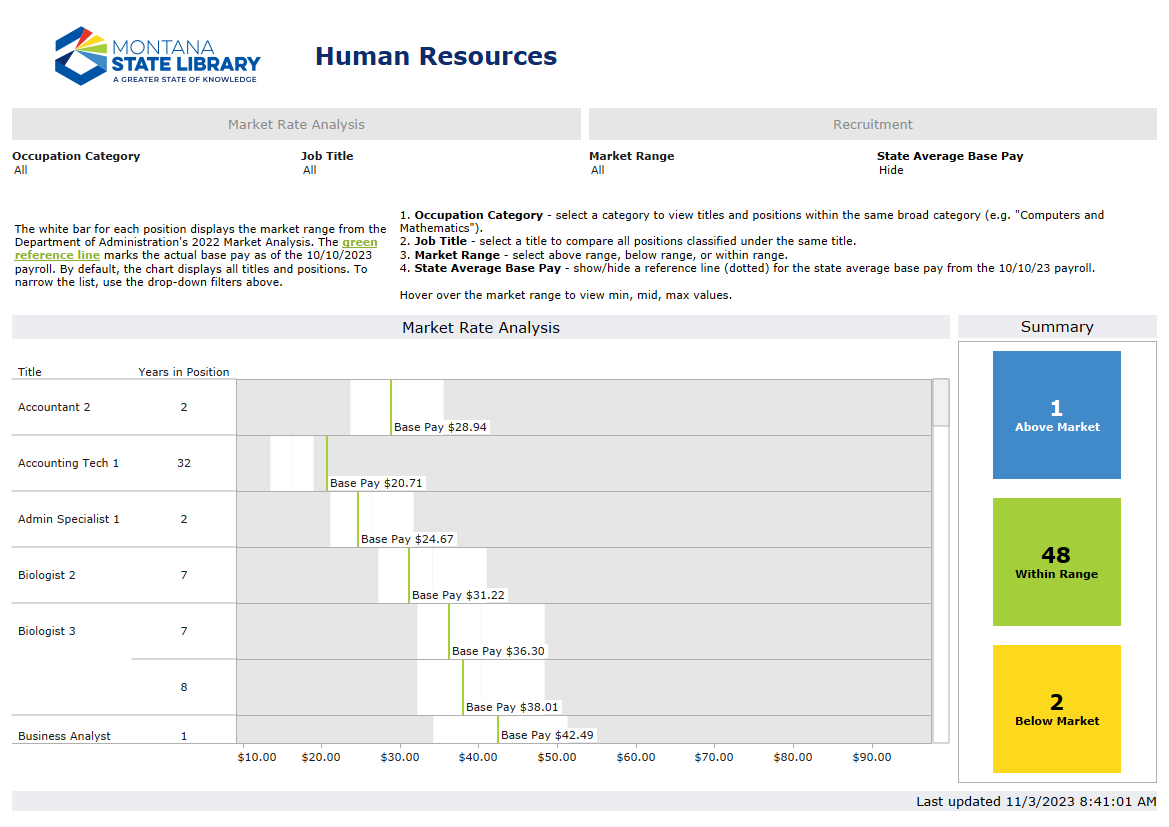Select the Below Market summary card
The height and width of the screenshot is (827, 1169).
(x=1056, y=708)
